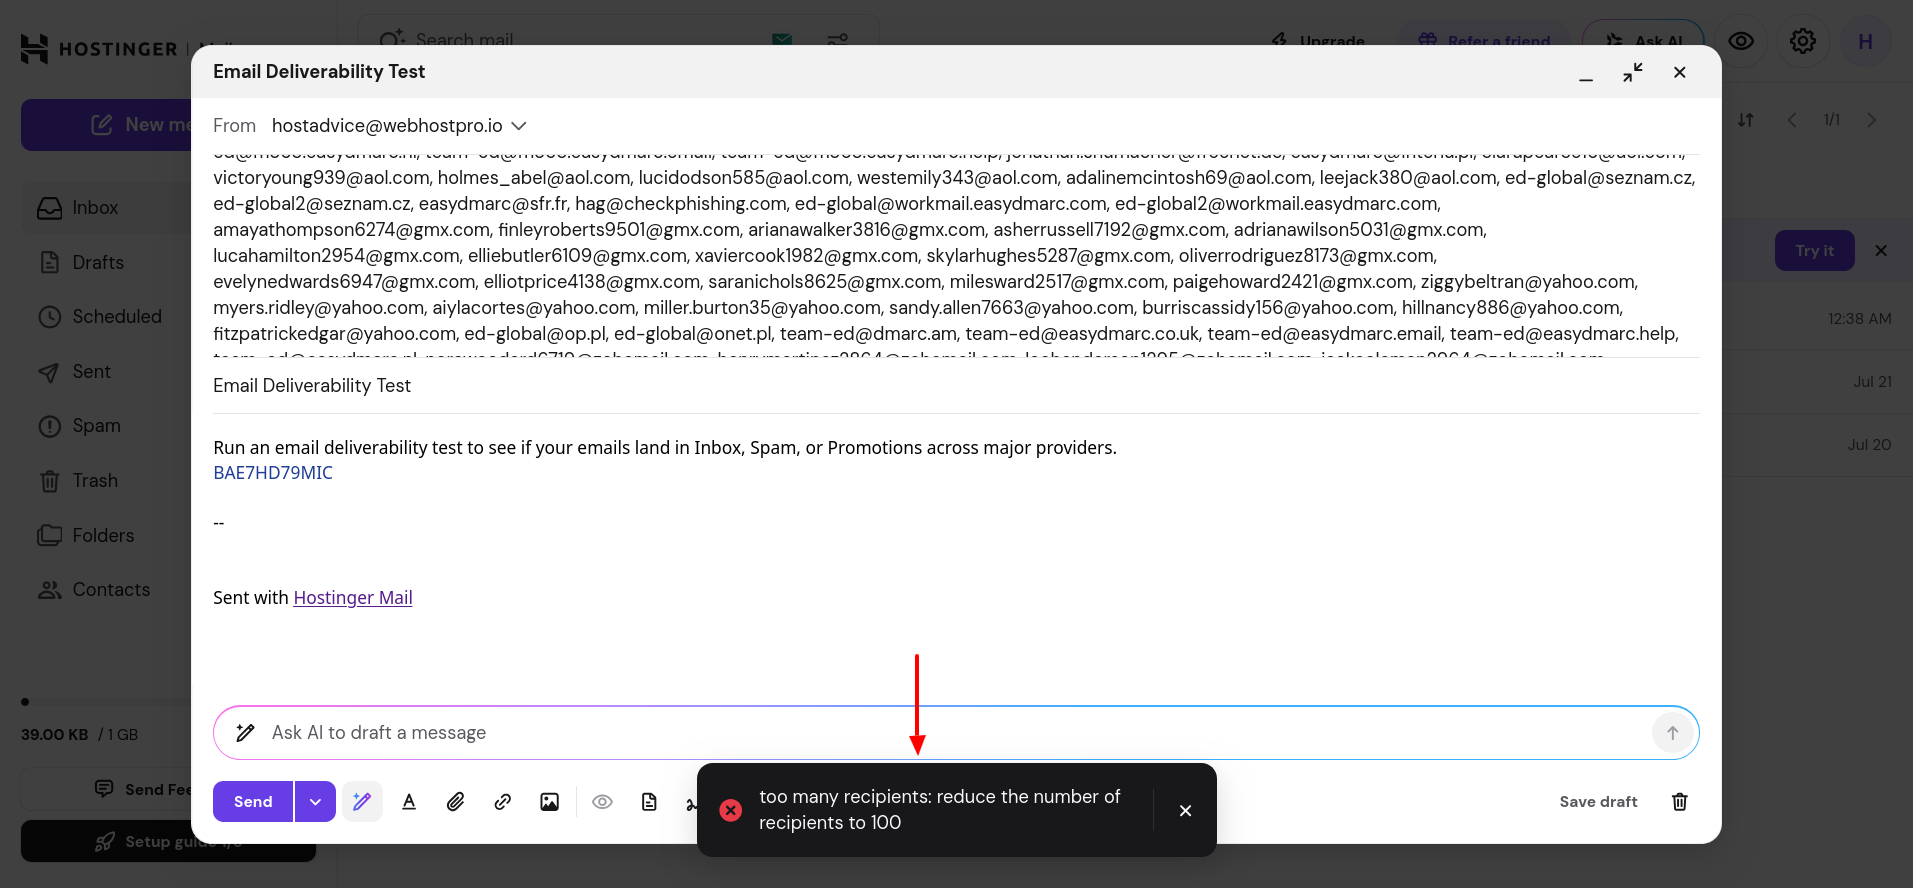
Task: Open text formatting options (underlined A)
Action: (x=409, y=802)
